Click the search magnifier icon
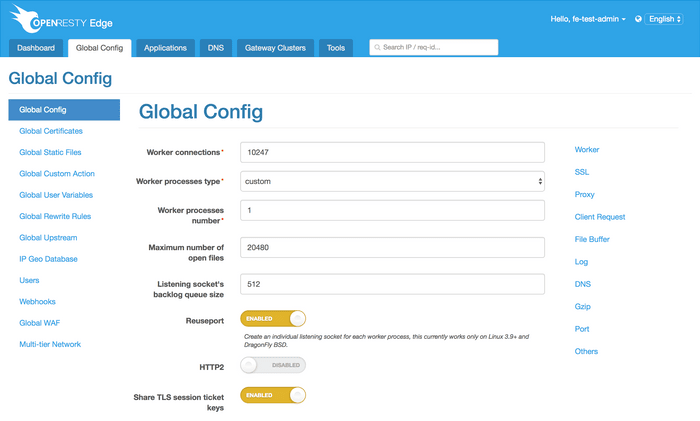Viewport: 700px width, 421px height. tap(377, 47)
